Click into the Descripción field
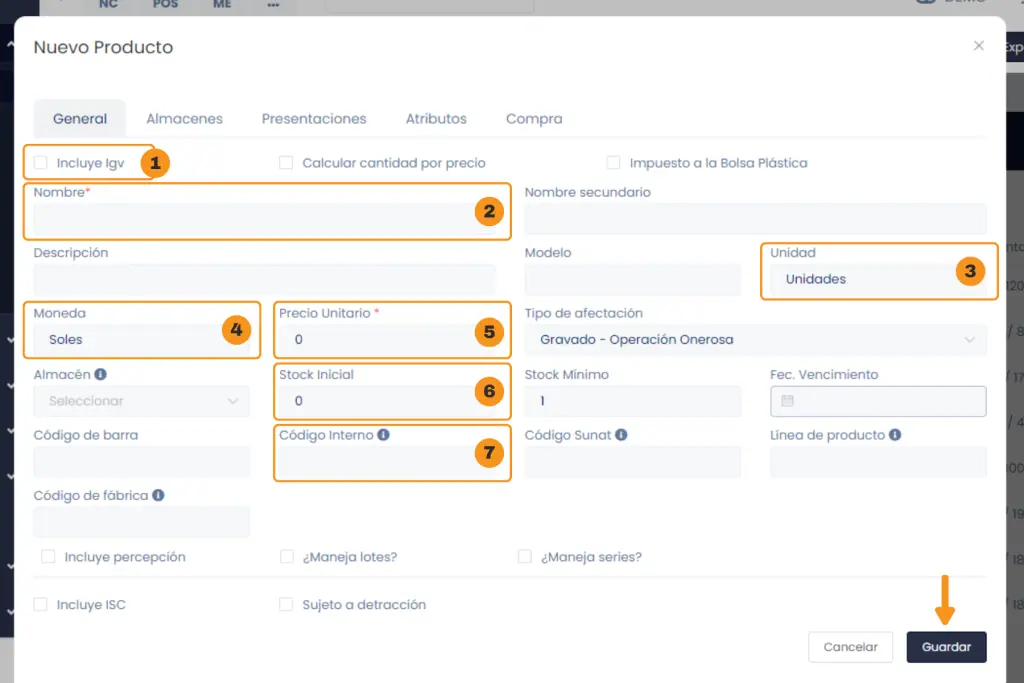The width and height of the screenshot is (1024, 683). click(x=264, y=279)
